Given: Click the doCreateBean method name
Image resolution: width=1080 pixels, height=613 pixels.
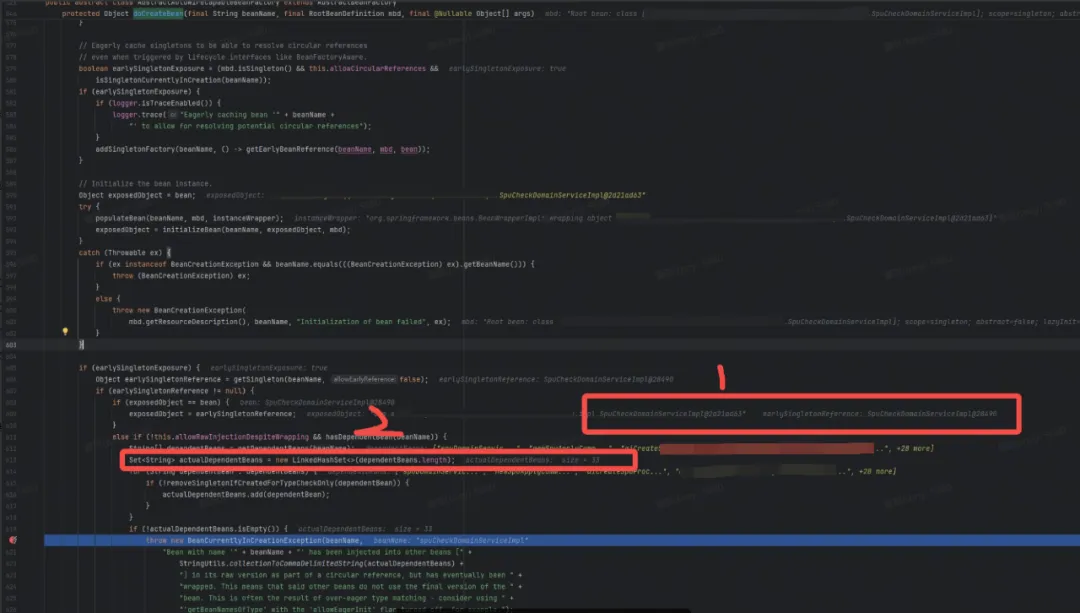Looking at the screenshot, I should point(158,13).
